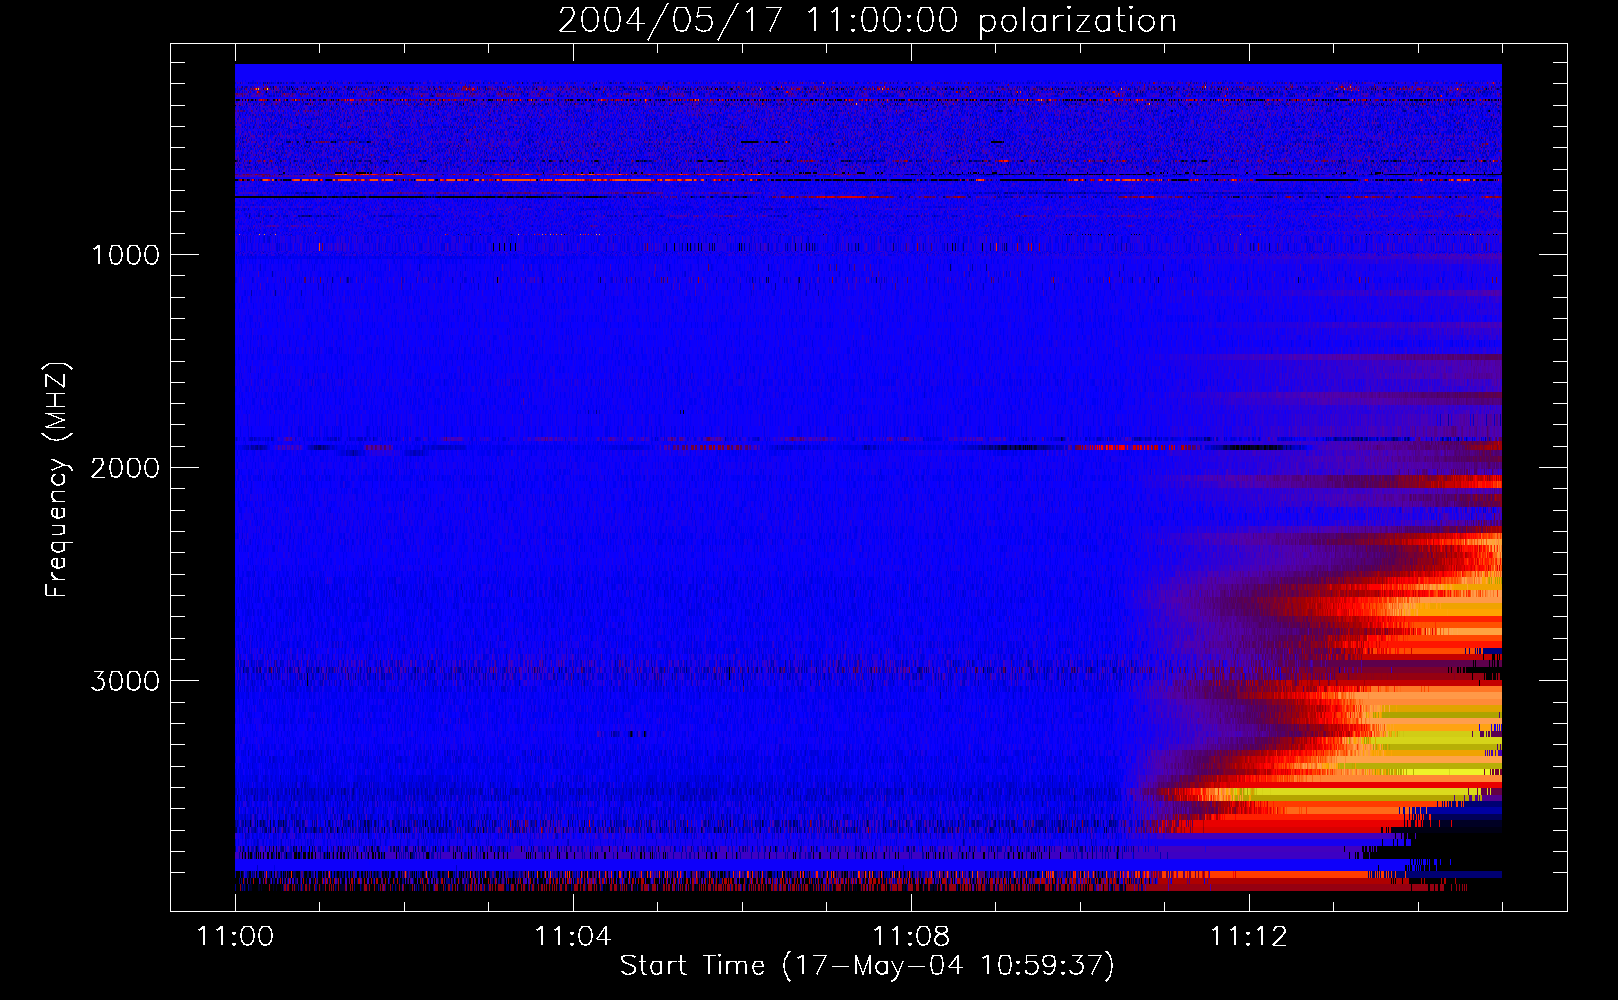Click the 11:00 time tick label
1618x1000 pixels.
tap(235, 937)
